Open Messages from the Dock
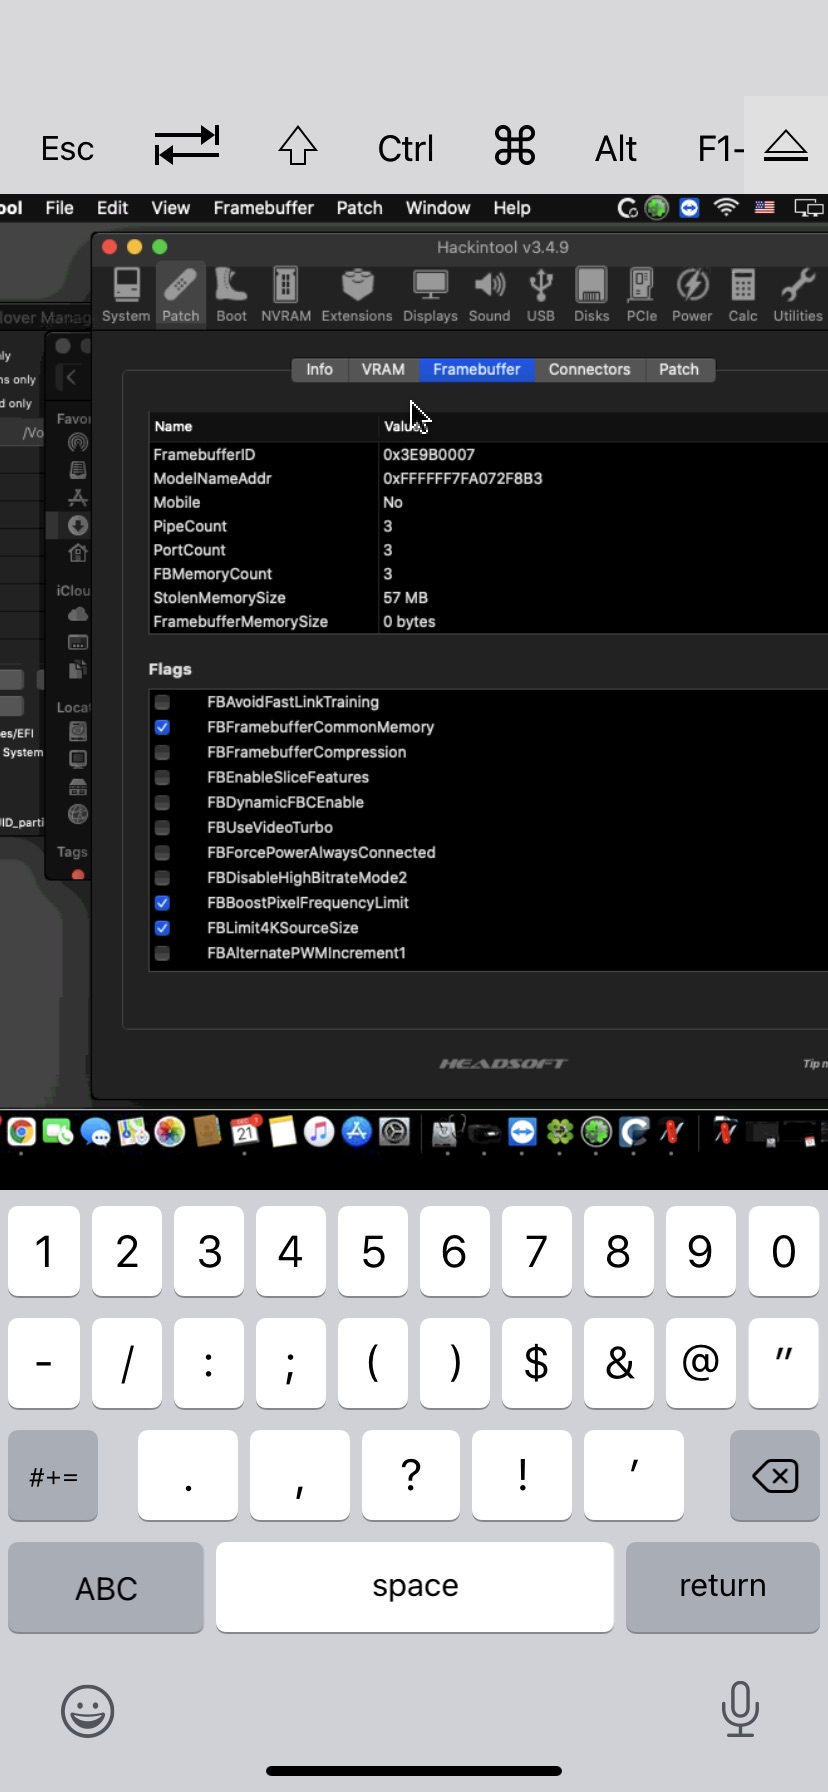The image size is (828, 1792). click(96, 1132)
